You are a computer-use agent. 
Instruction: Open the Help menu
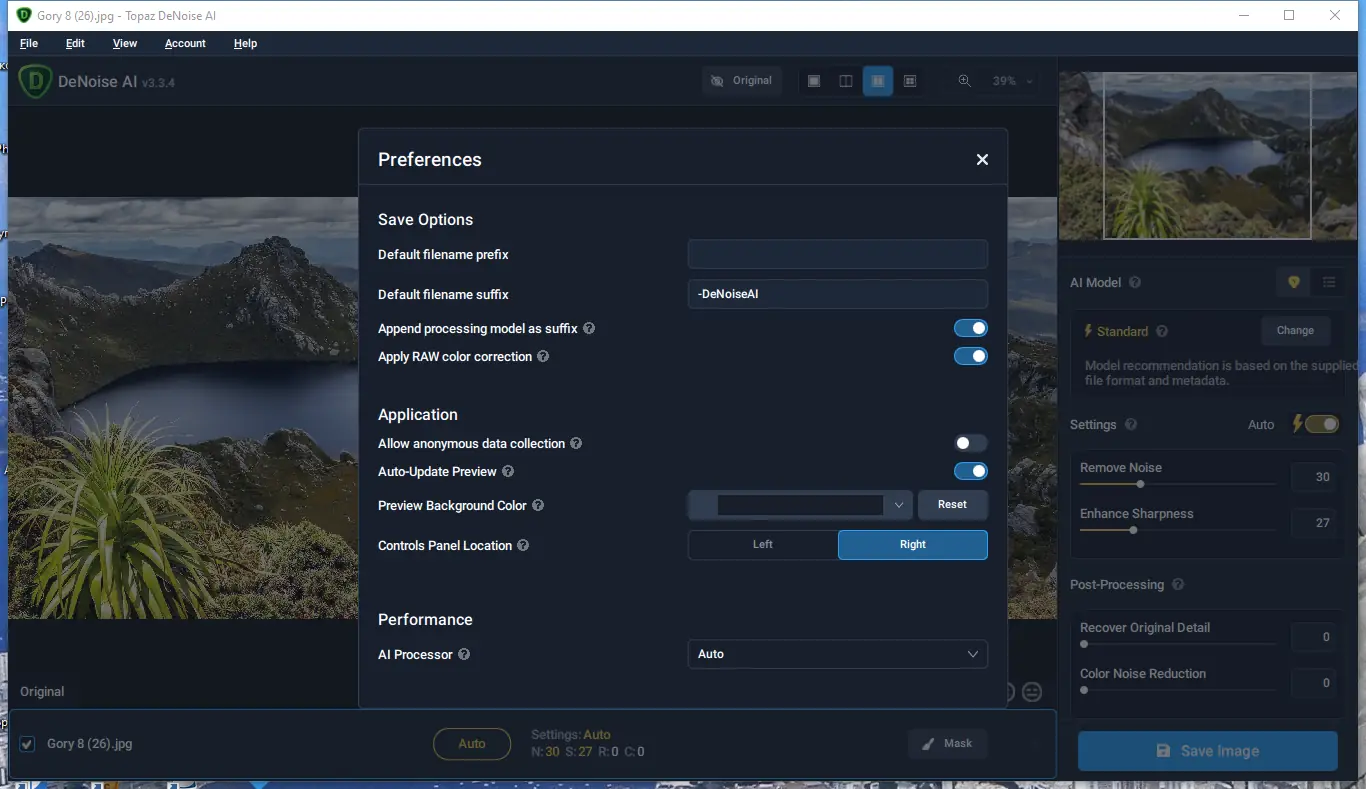[x=245, y=43]
